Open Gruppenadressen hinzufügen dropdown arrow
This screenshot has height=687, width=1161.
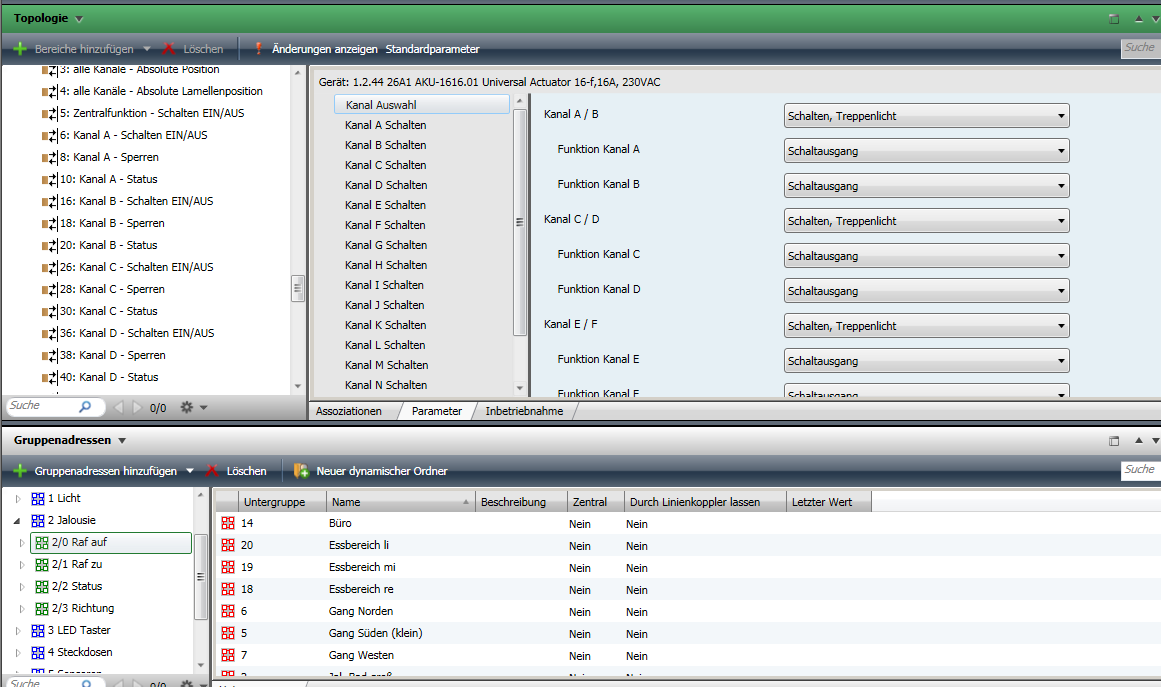tap(190, 471)
